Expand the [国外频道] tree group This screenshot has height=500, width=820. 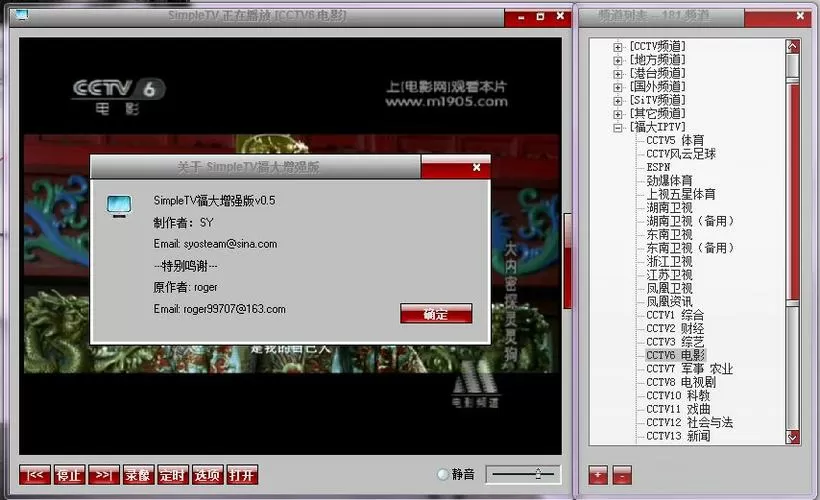(618, 87)
